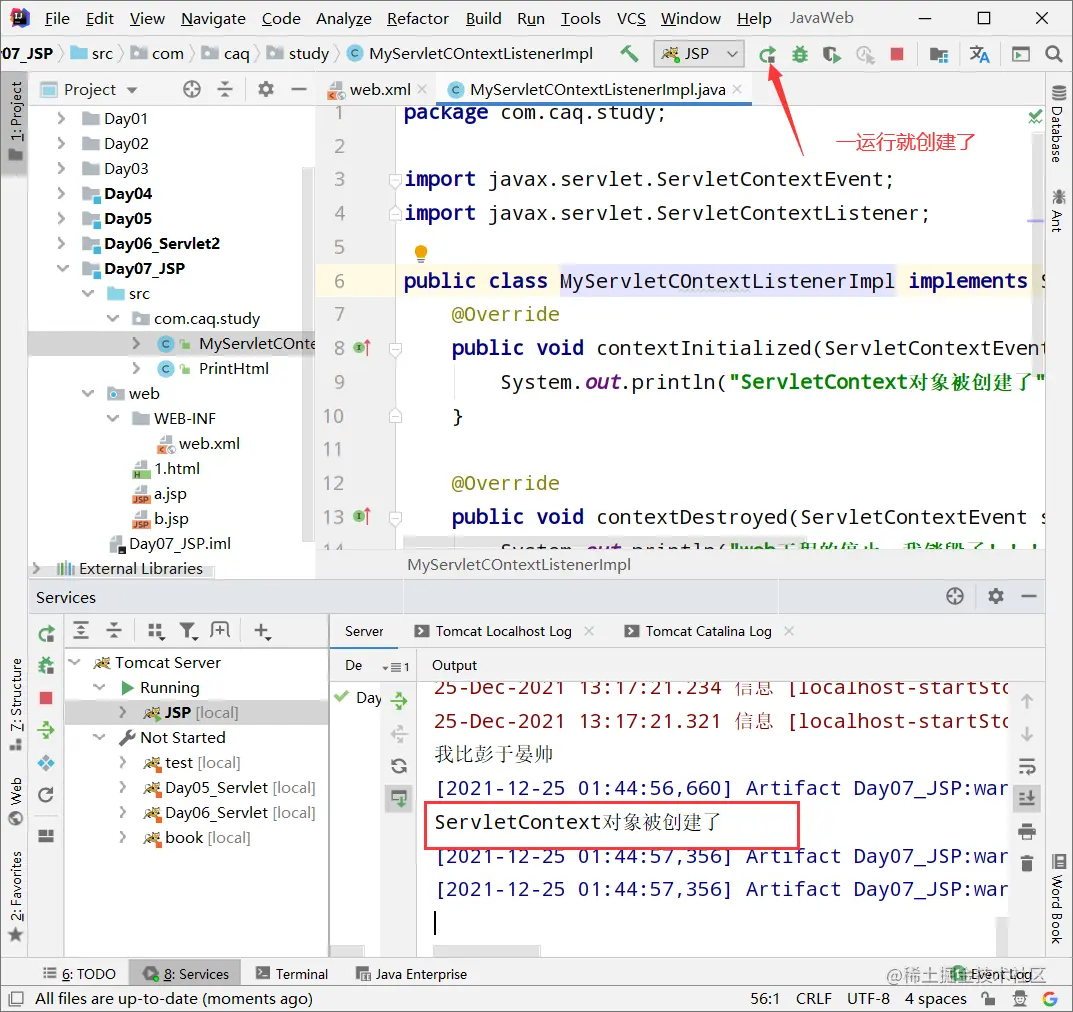Click the print icon beside console output
The width and height of the screenshot is (1073, 1012).
(x=1026, y=831)
